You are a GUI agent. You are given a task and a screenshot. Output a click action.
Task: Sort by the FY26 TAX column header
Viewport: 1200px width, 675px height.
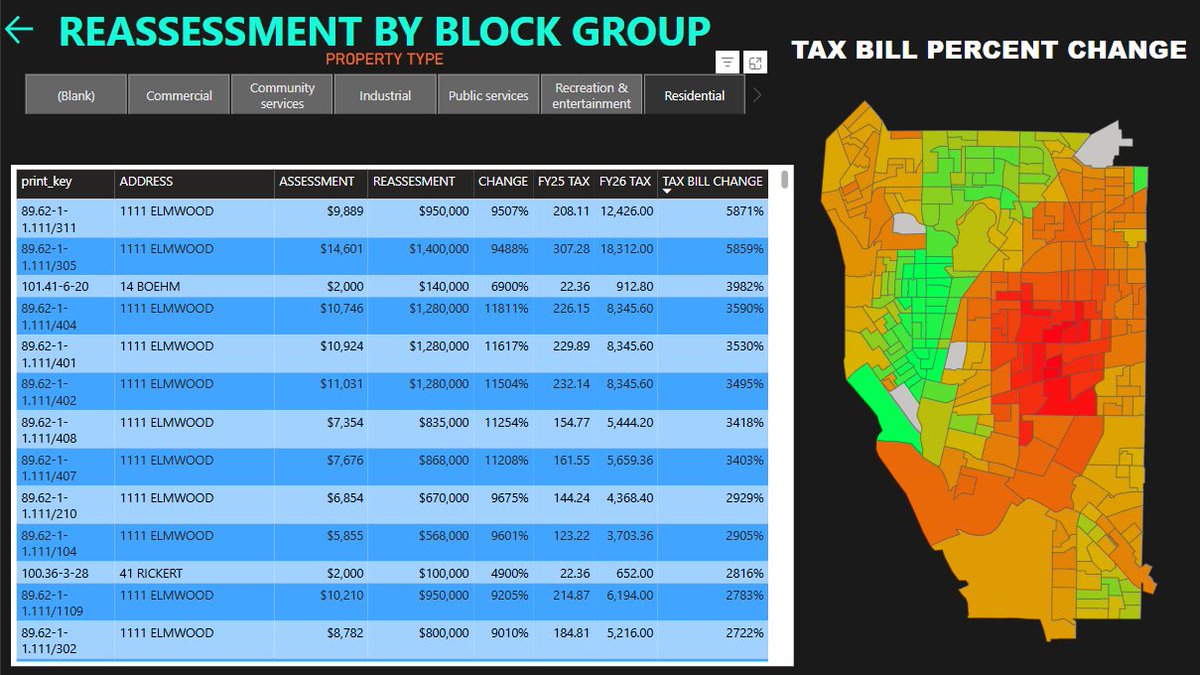626,183
